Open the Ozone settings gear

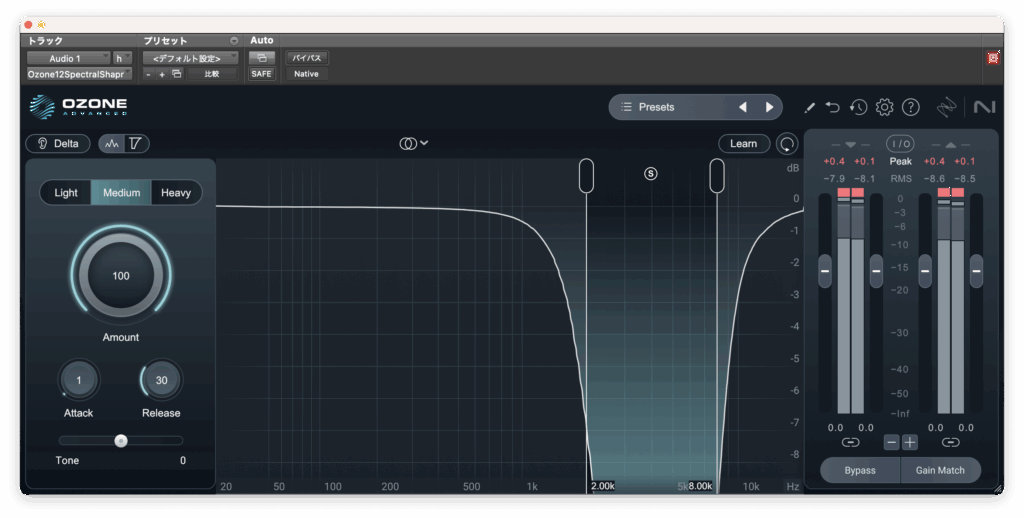[x=884, y=107]
